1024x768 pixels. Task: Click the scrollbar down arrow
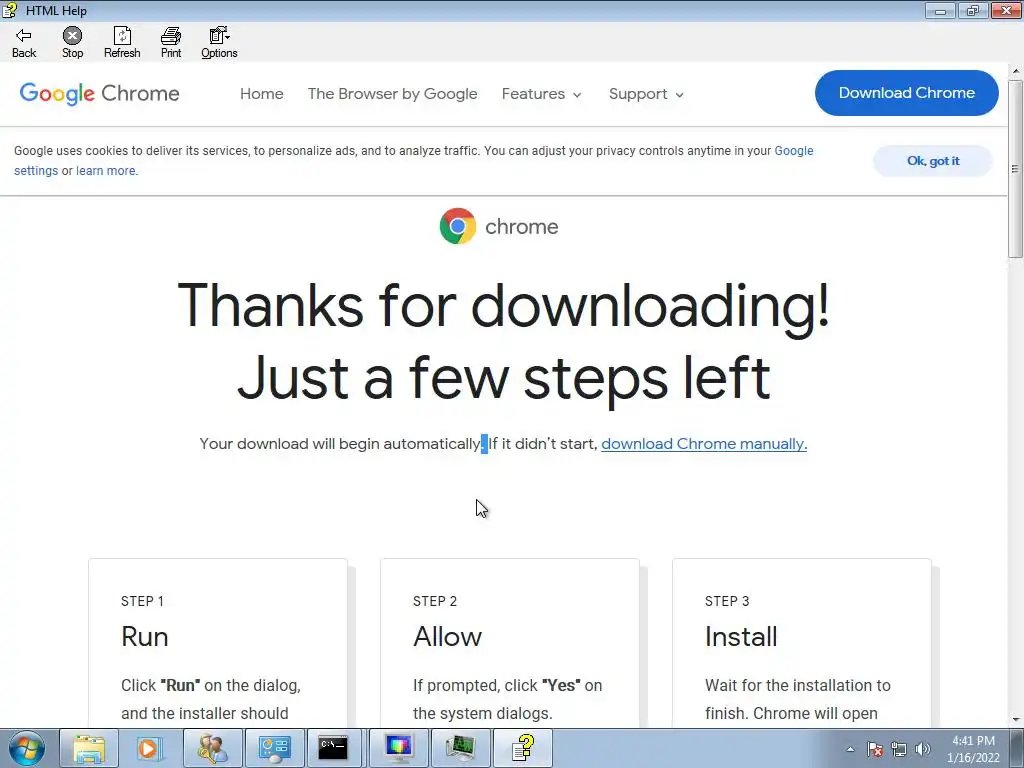(1015, 720)
